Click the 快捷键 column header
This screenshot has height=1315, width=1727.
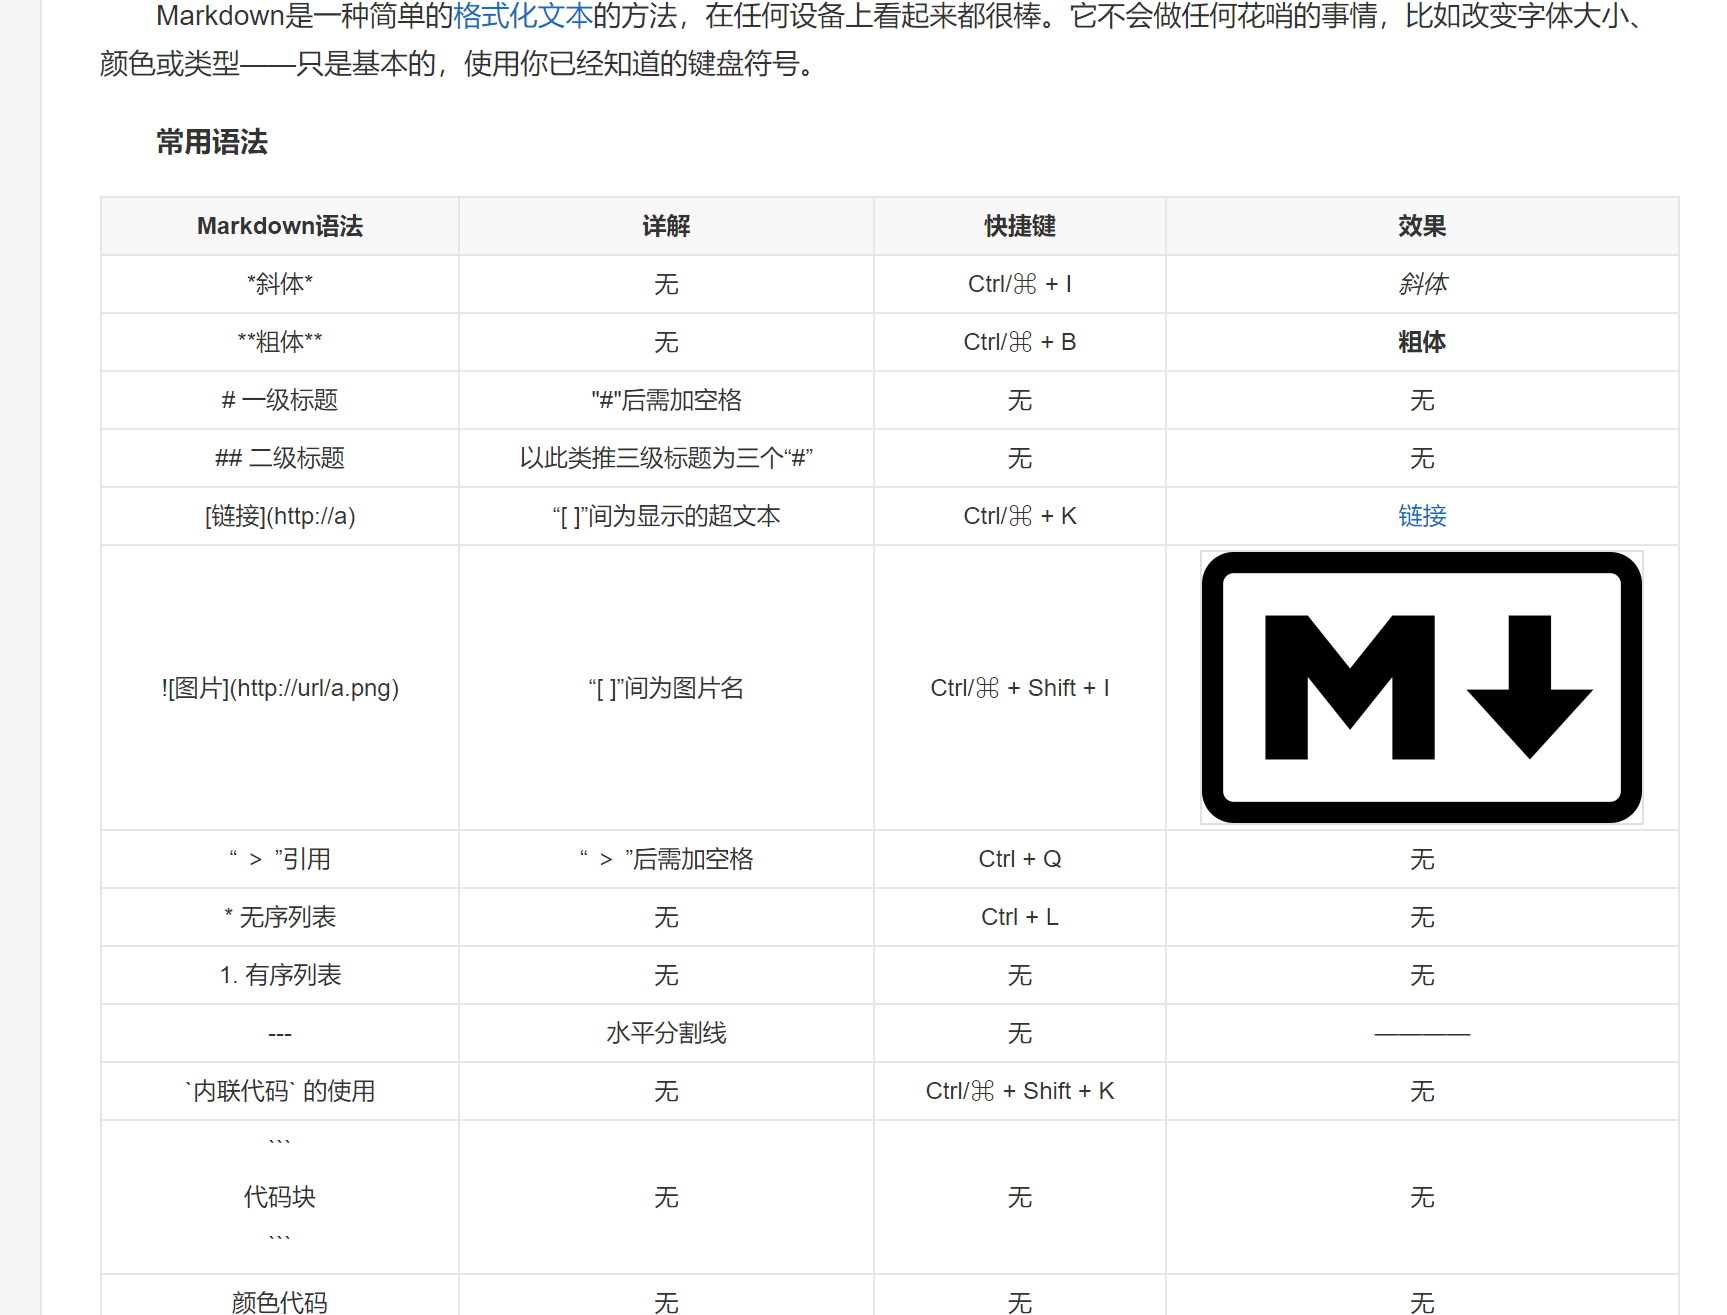pos(1020,226)
